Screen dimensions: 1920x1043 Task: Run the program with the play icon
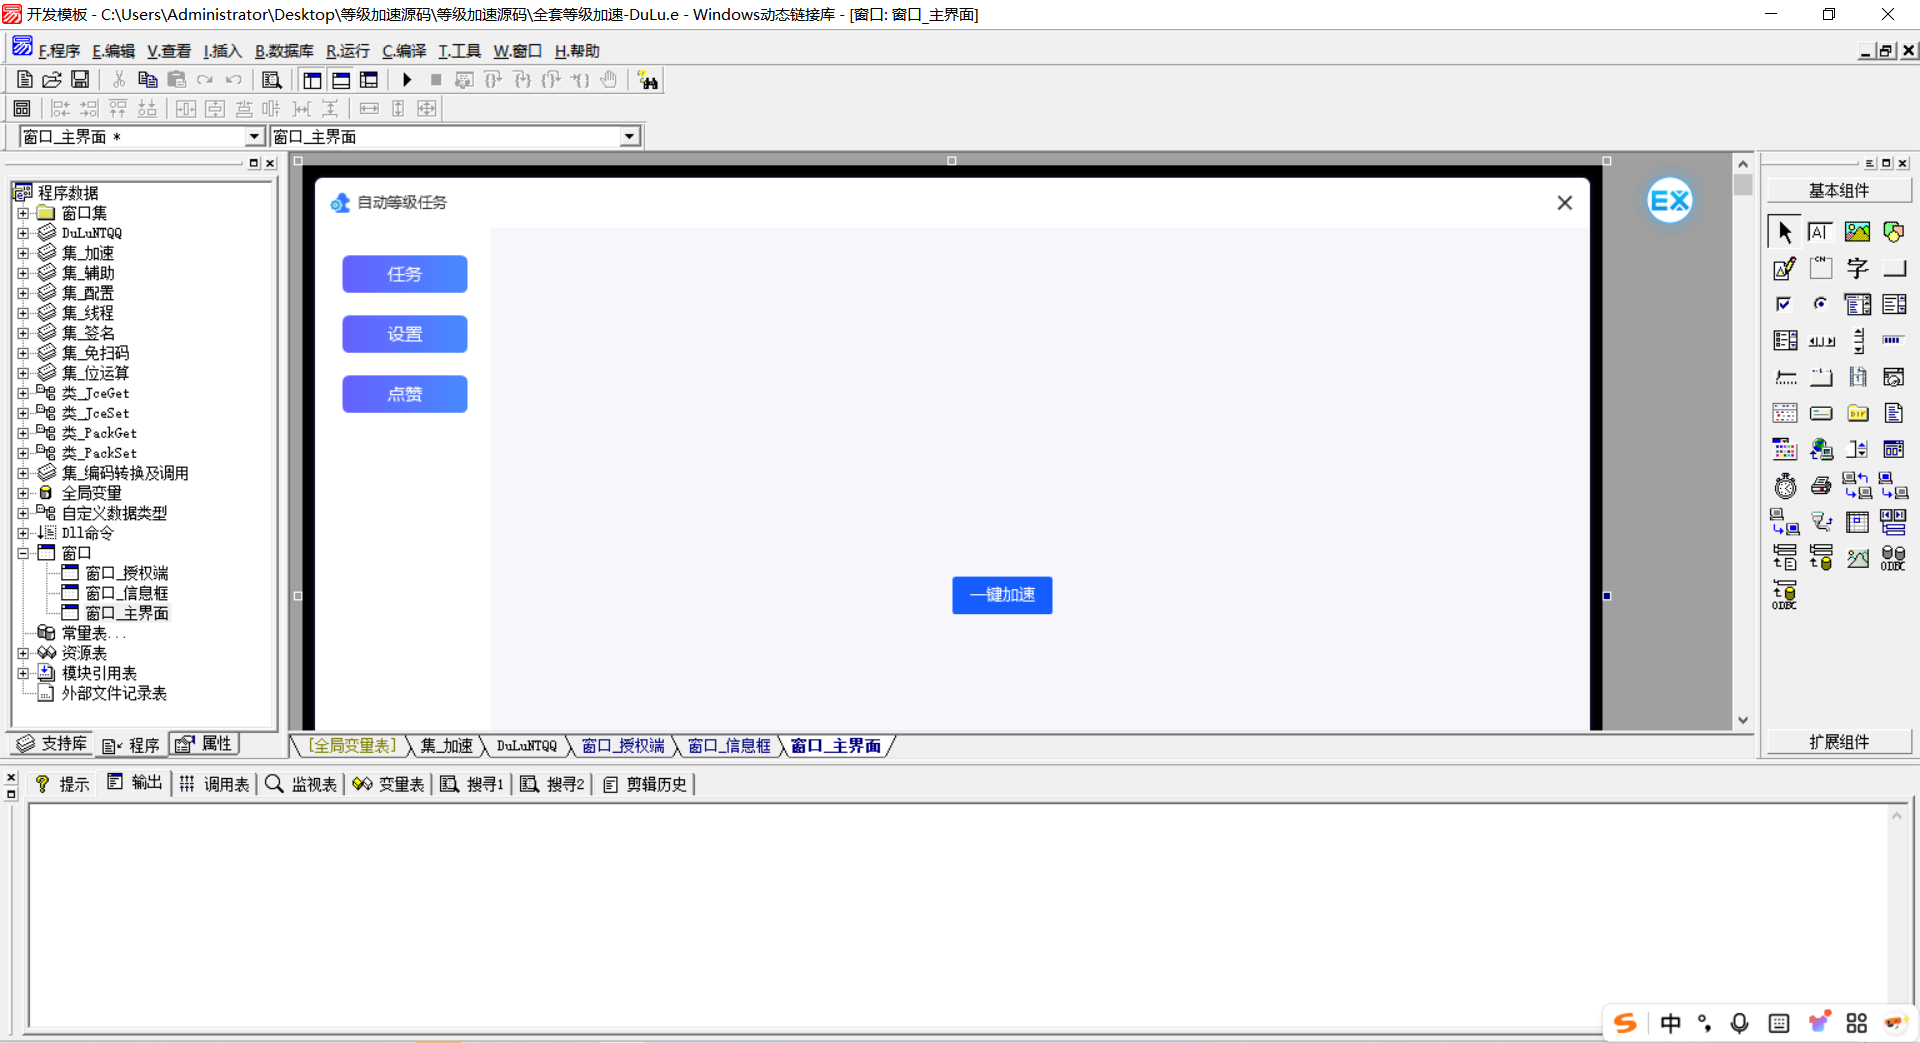pos(407,80)
